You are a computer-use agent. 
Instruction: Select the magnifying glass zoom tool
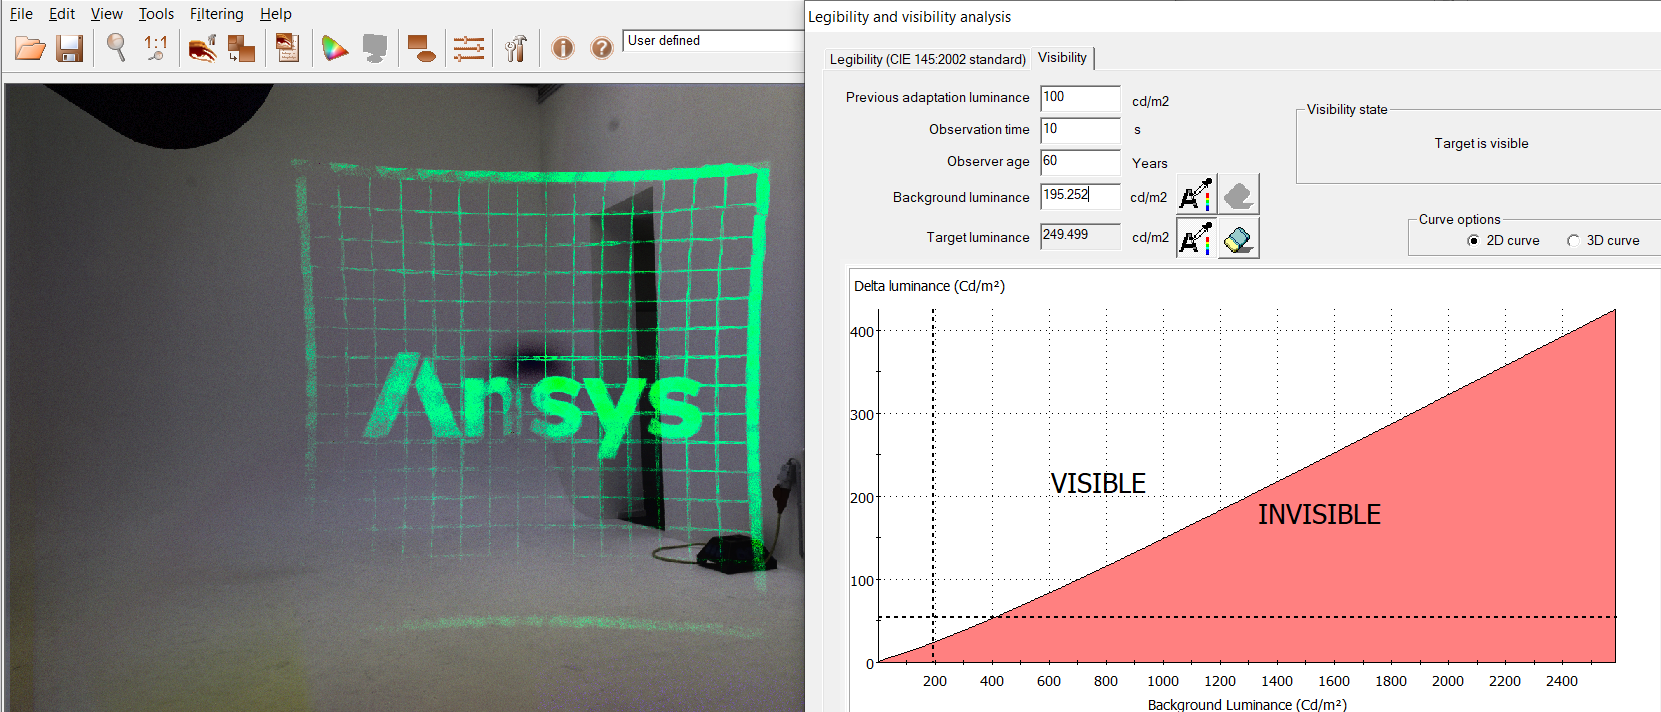[116, 47]
